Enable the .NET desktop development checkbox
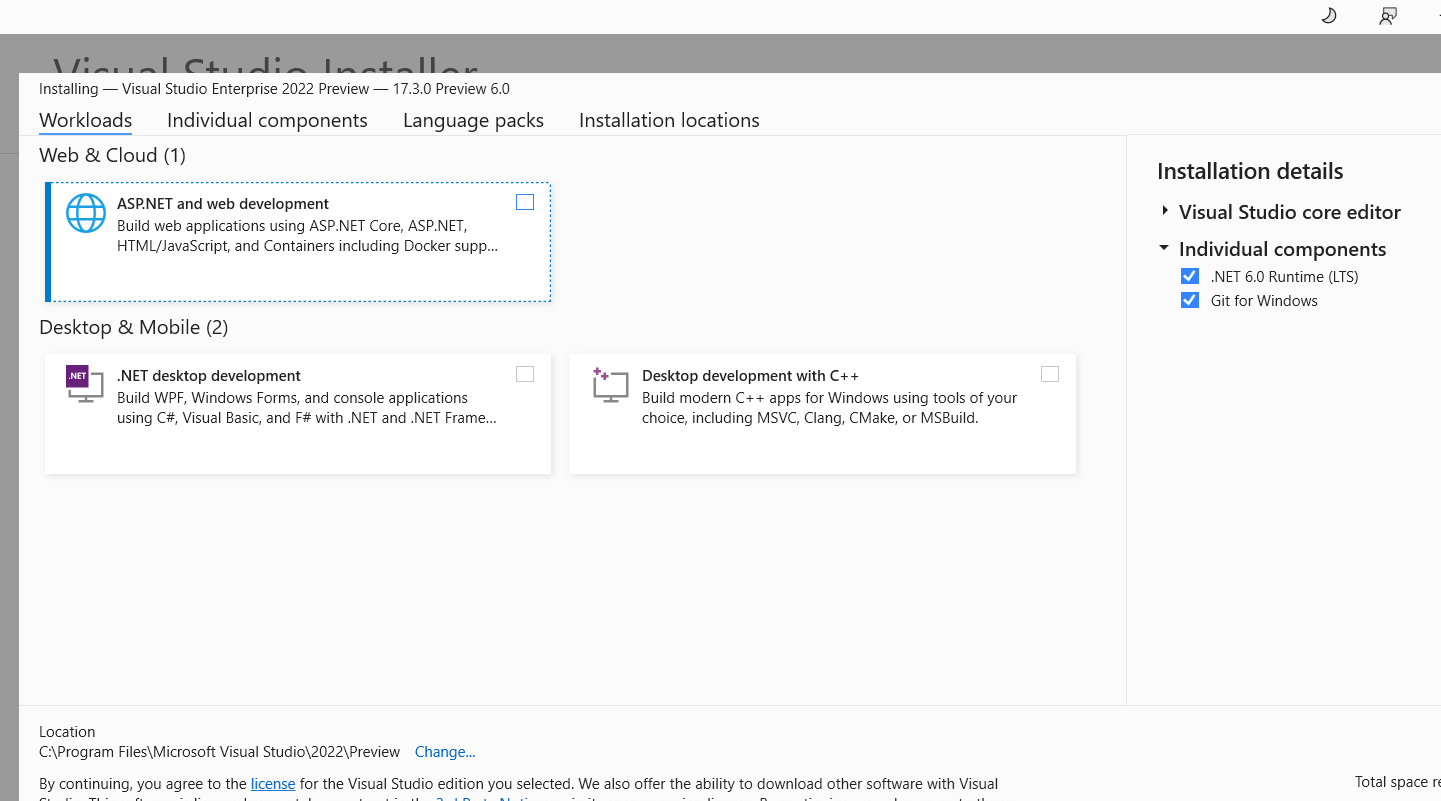The width and height of the screenshot is (1441, 801). 525,373
